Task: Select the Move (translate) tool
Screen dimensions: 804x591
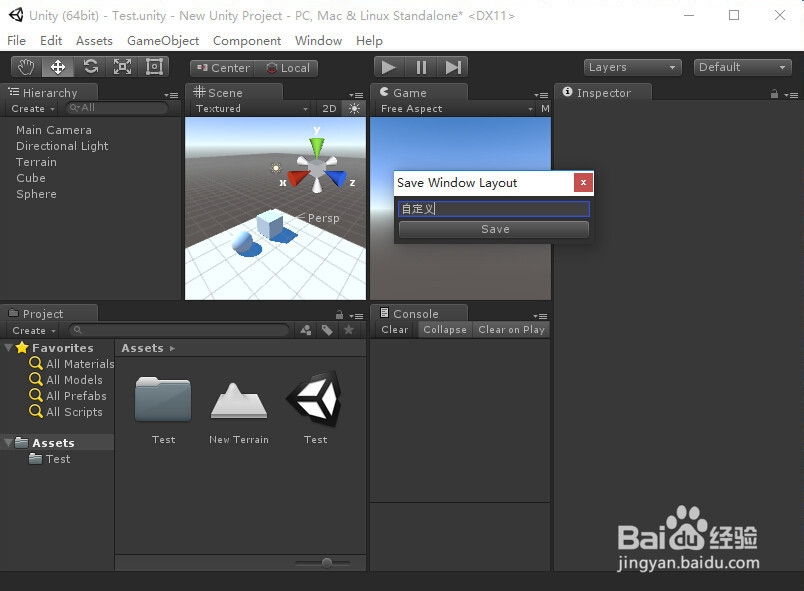Action: (x=57, y=67)
